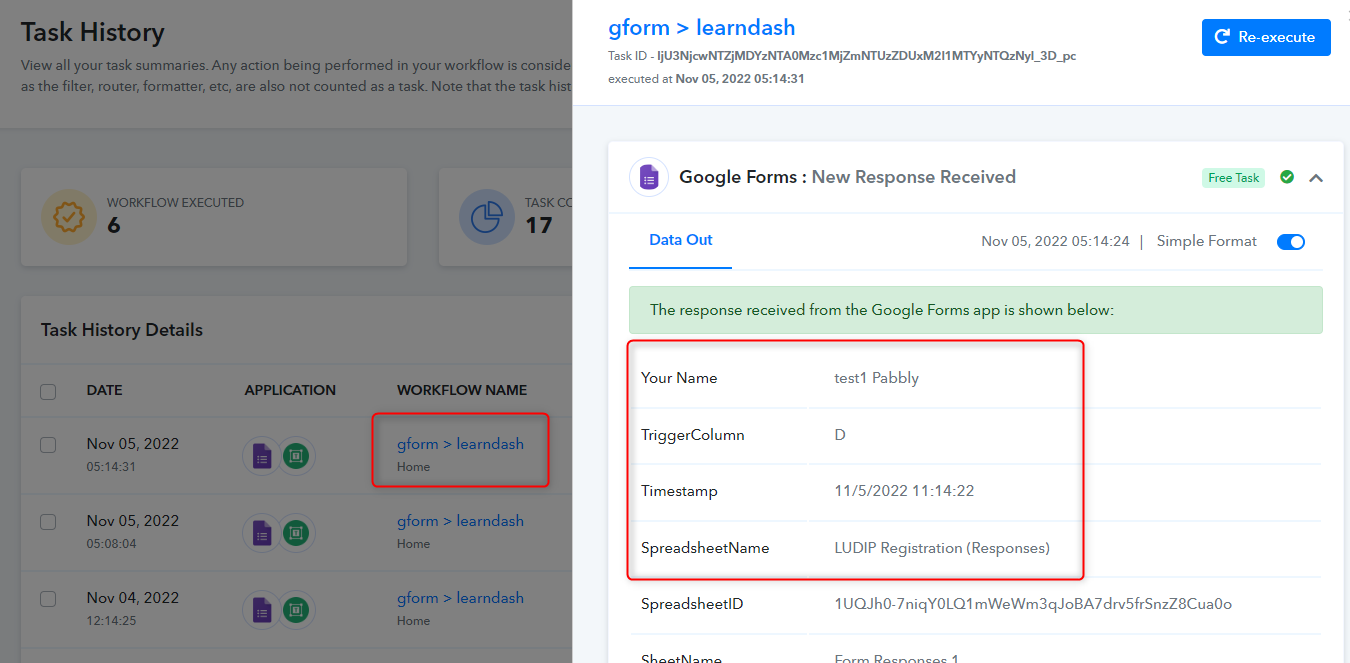Tick the checkbox for Nov 04, 2022 task
1350x663 pixels.
pos(48,599)
